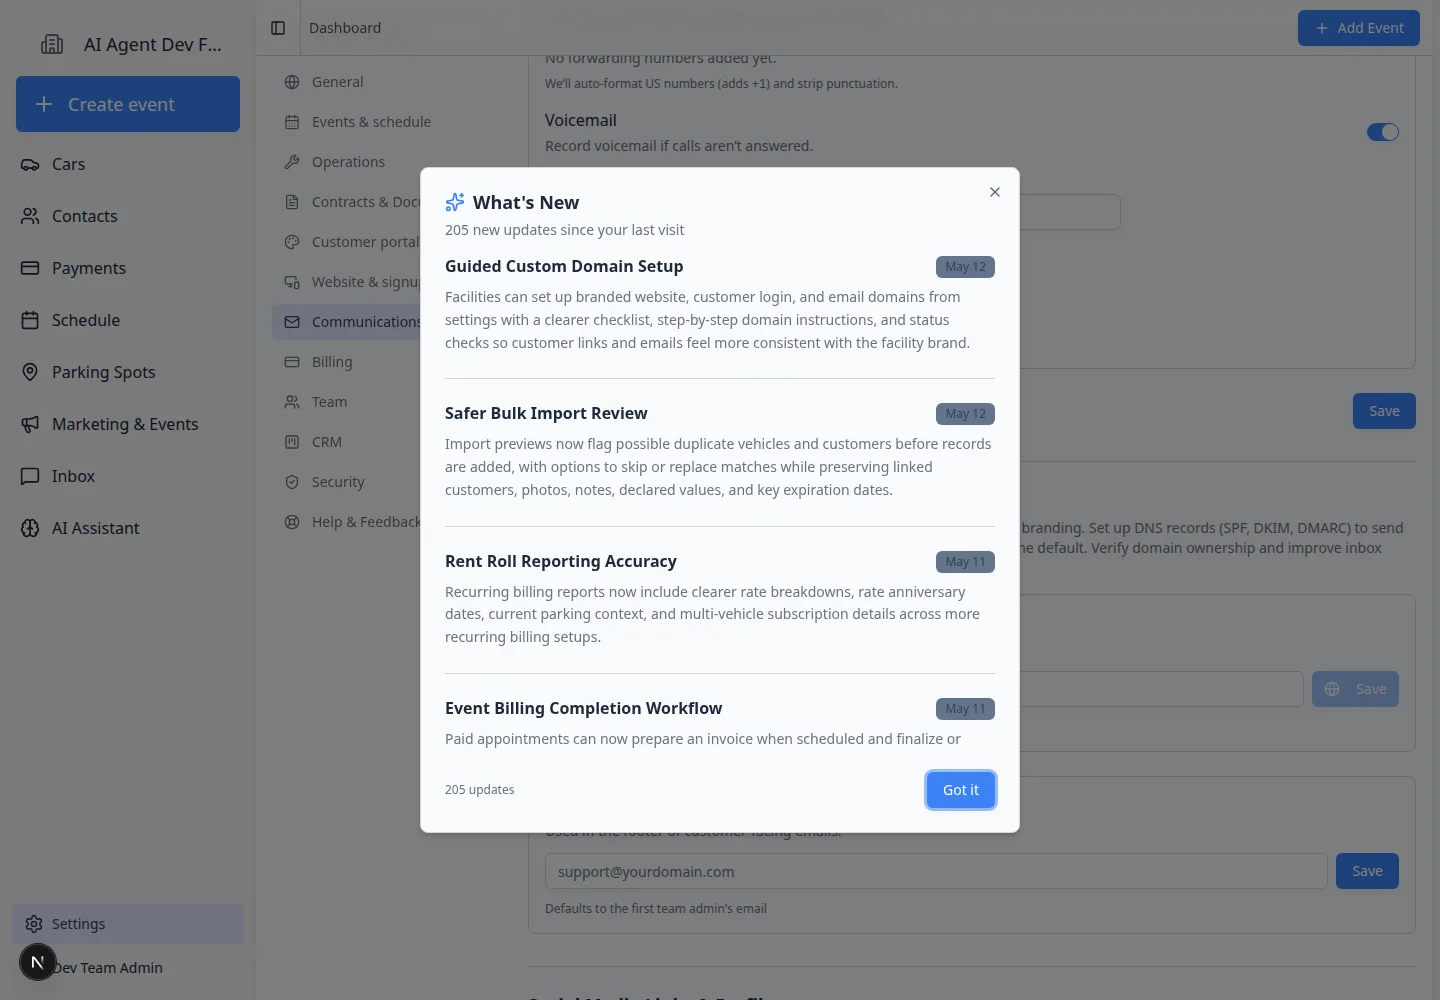Click the General globe icon
Image resolution: width=1440 pixels, height=1000 pixels.
coord(292,82)
